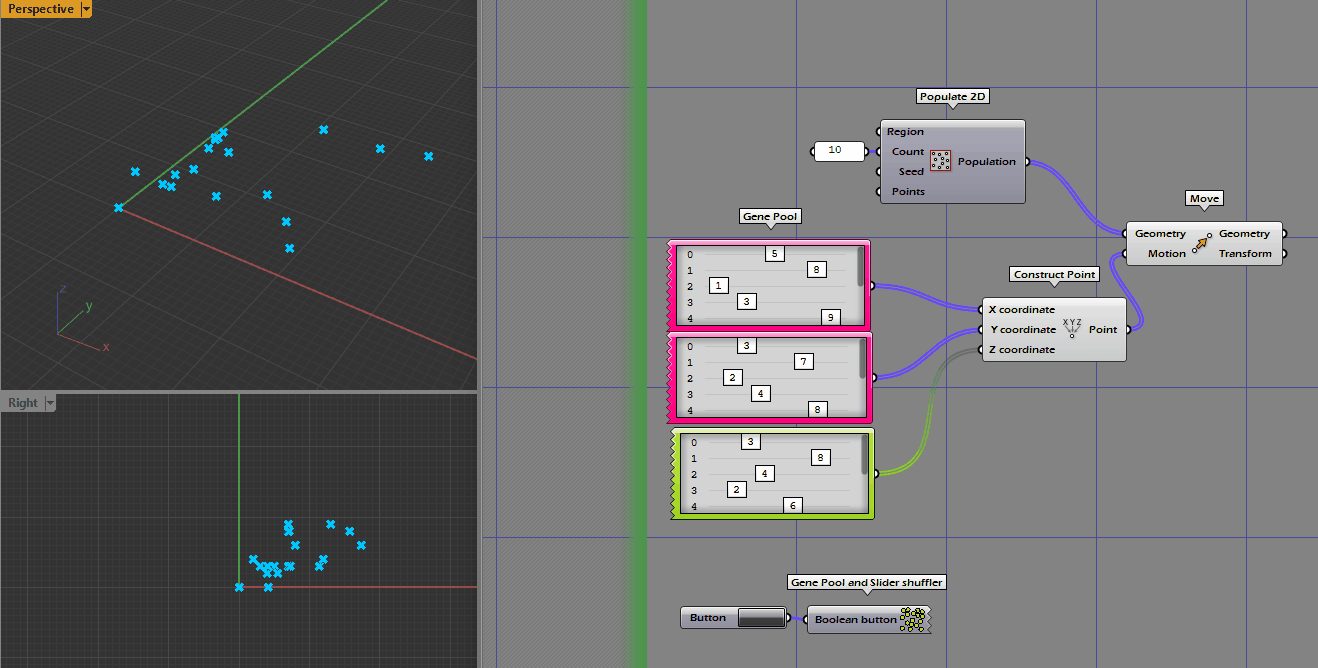Select slider 3 in row 0 of lower pink Gene Pool
This screenshot has height=668, width=1318.
click(746, 346)
